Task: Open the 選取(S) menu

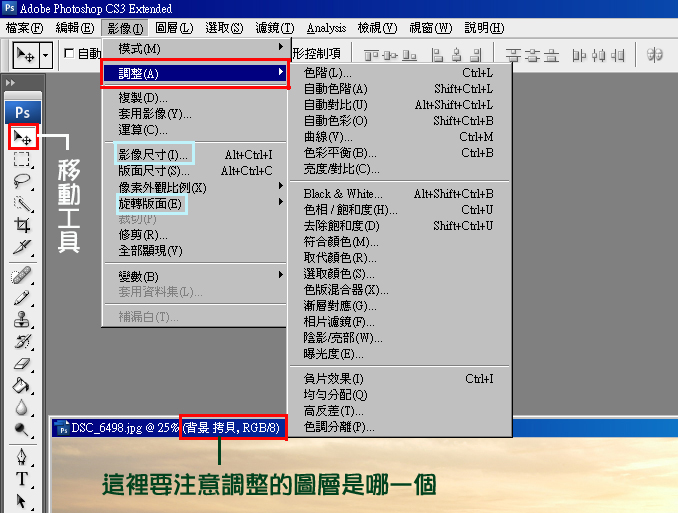Action: tap(224, 28)
